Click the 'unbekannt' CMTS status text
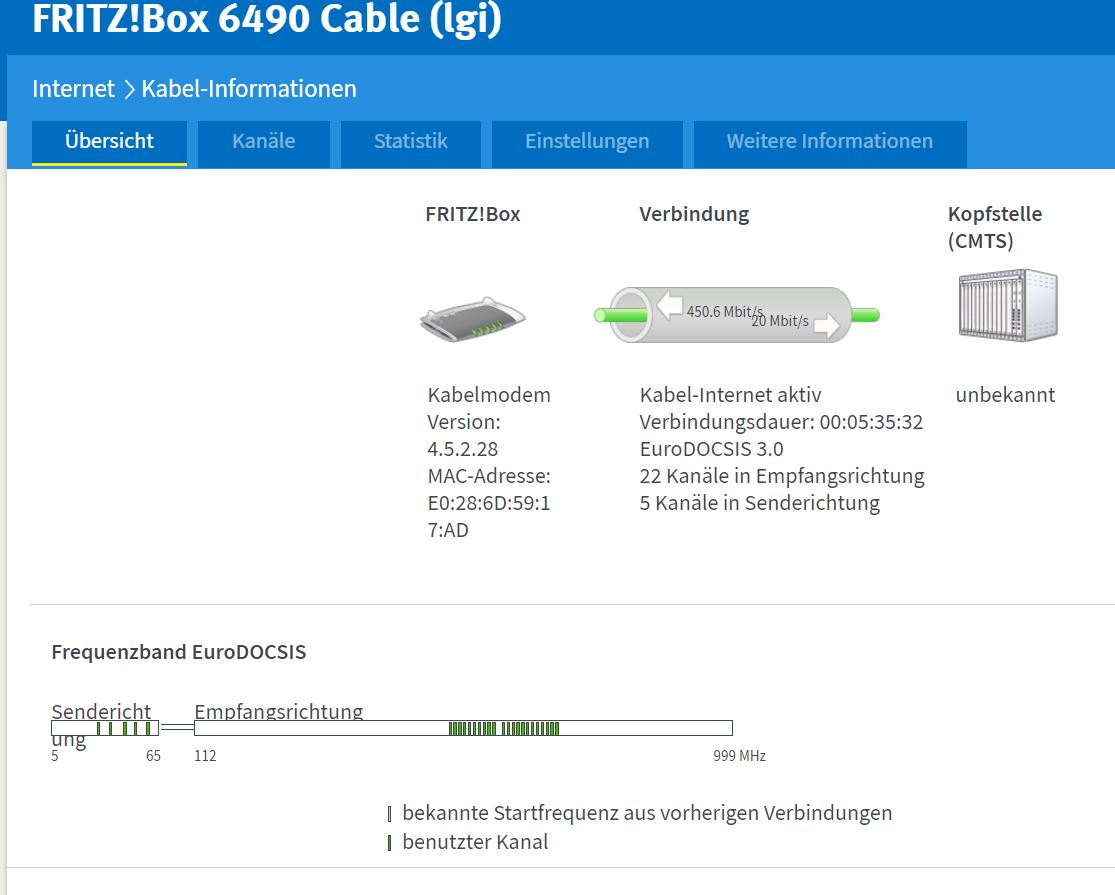Viewport: 1115px width, 895px height. tap(1005, 395)
